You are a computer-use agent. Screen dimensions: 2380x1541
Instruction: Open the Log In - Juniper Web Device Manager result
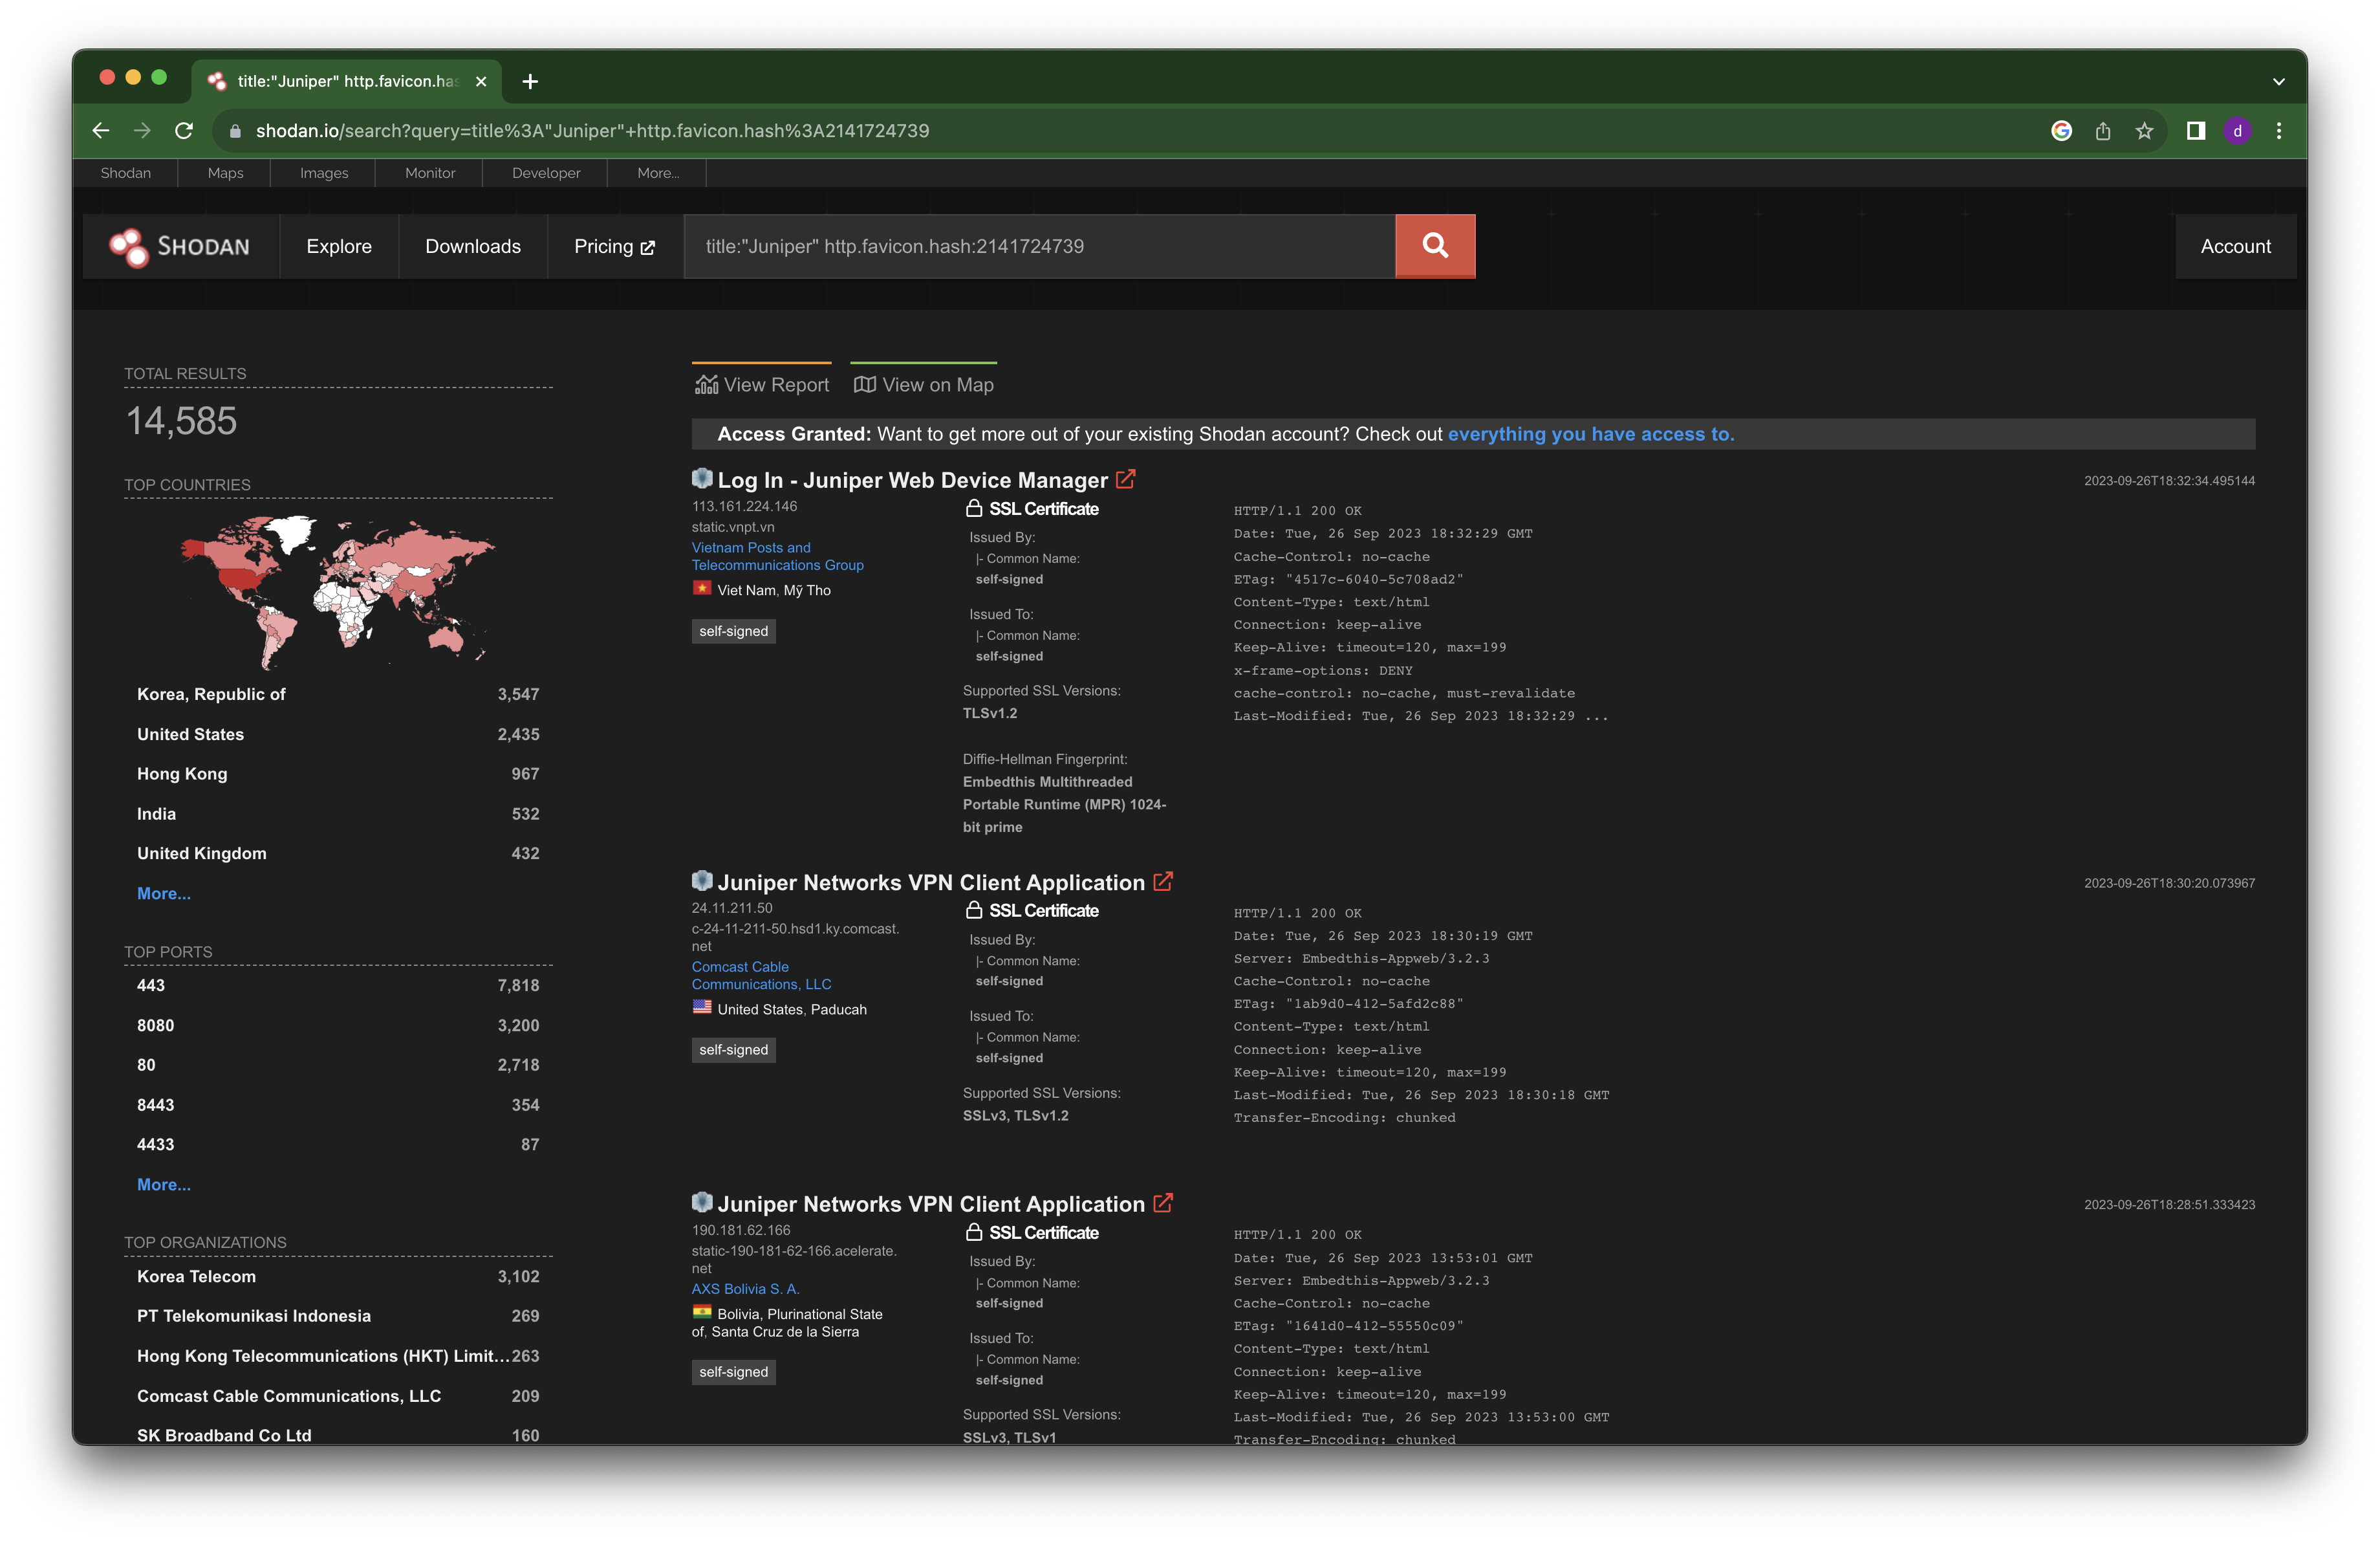click(913, 480)
